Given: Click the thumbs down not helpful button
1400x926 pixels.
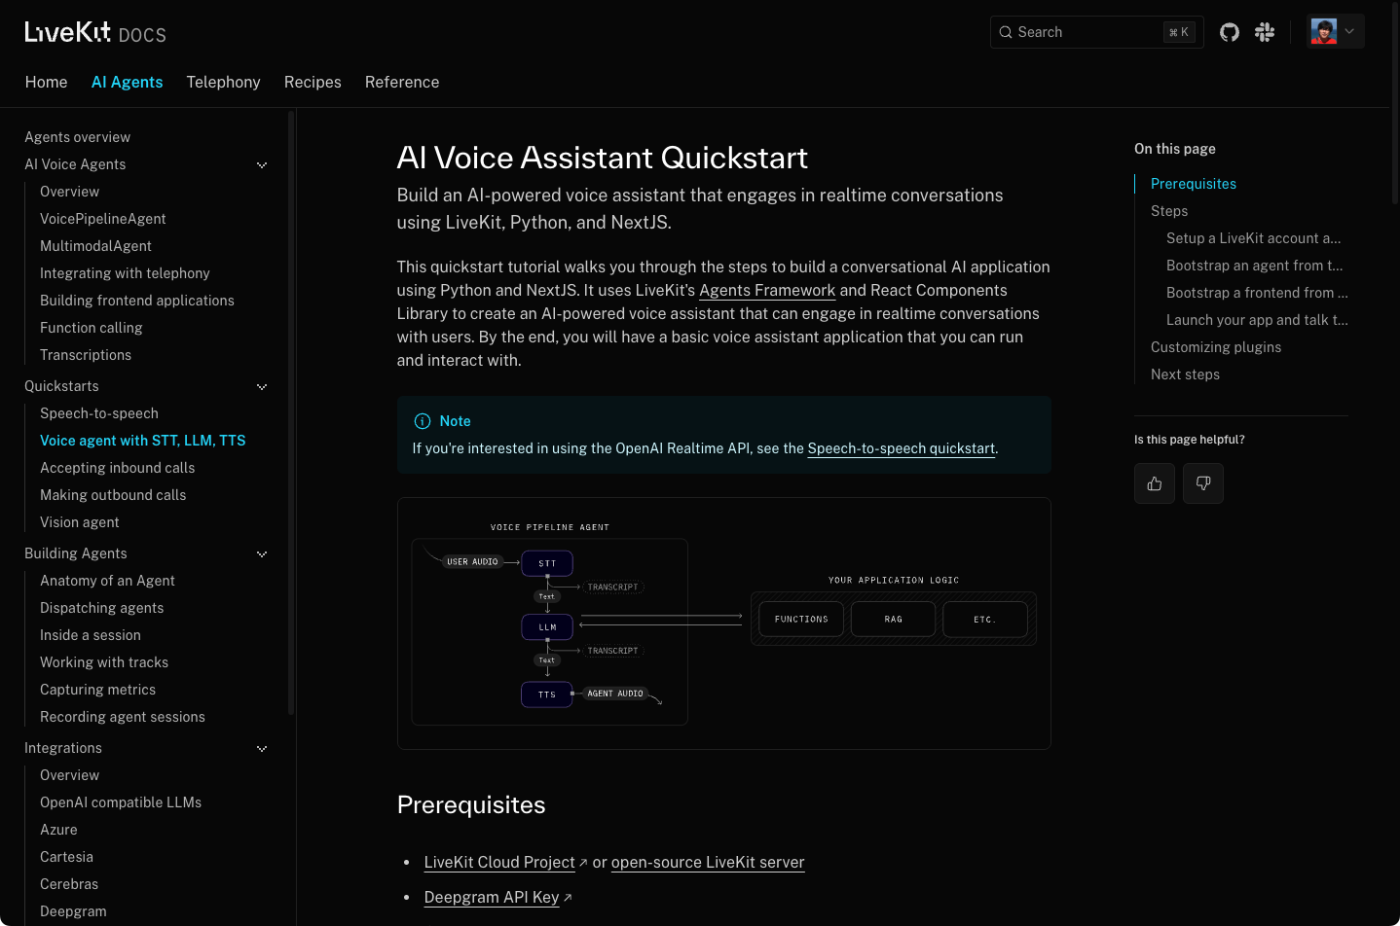Looking at the screenshot, I should (x=1203, y=483).
